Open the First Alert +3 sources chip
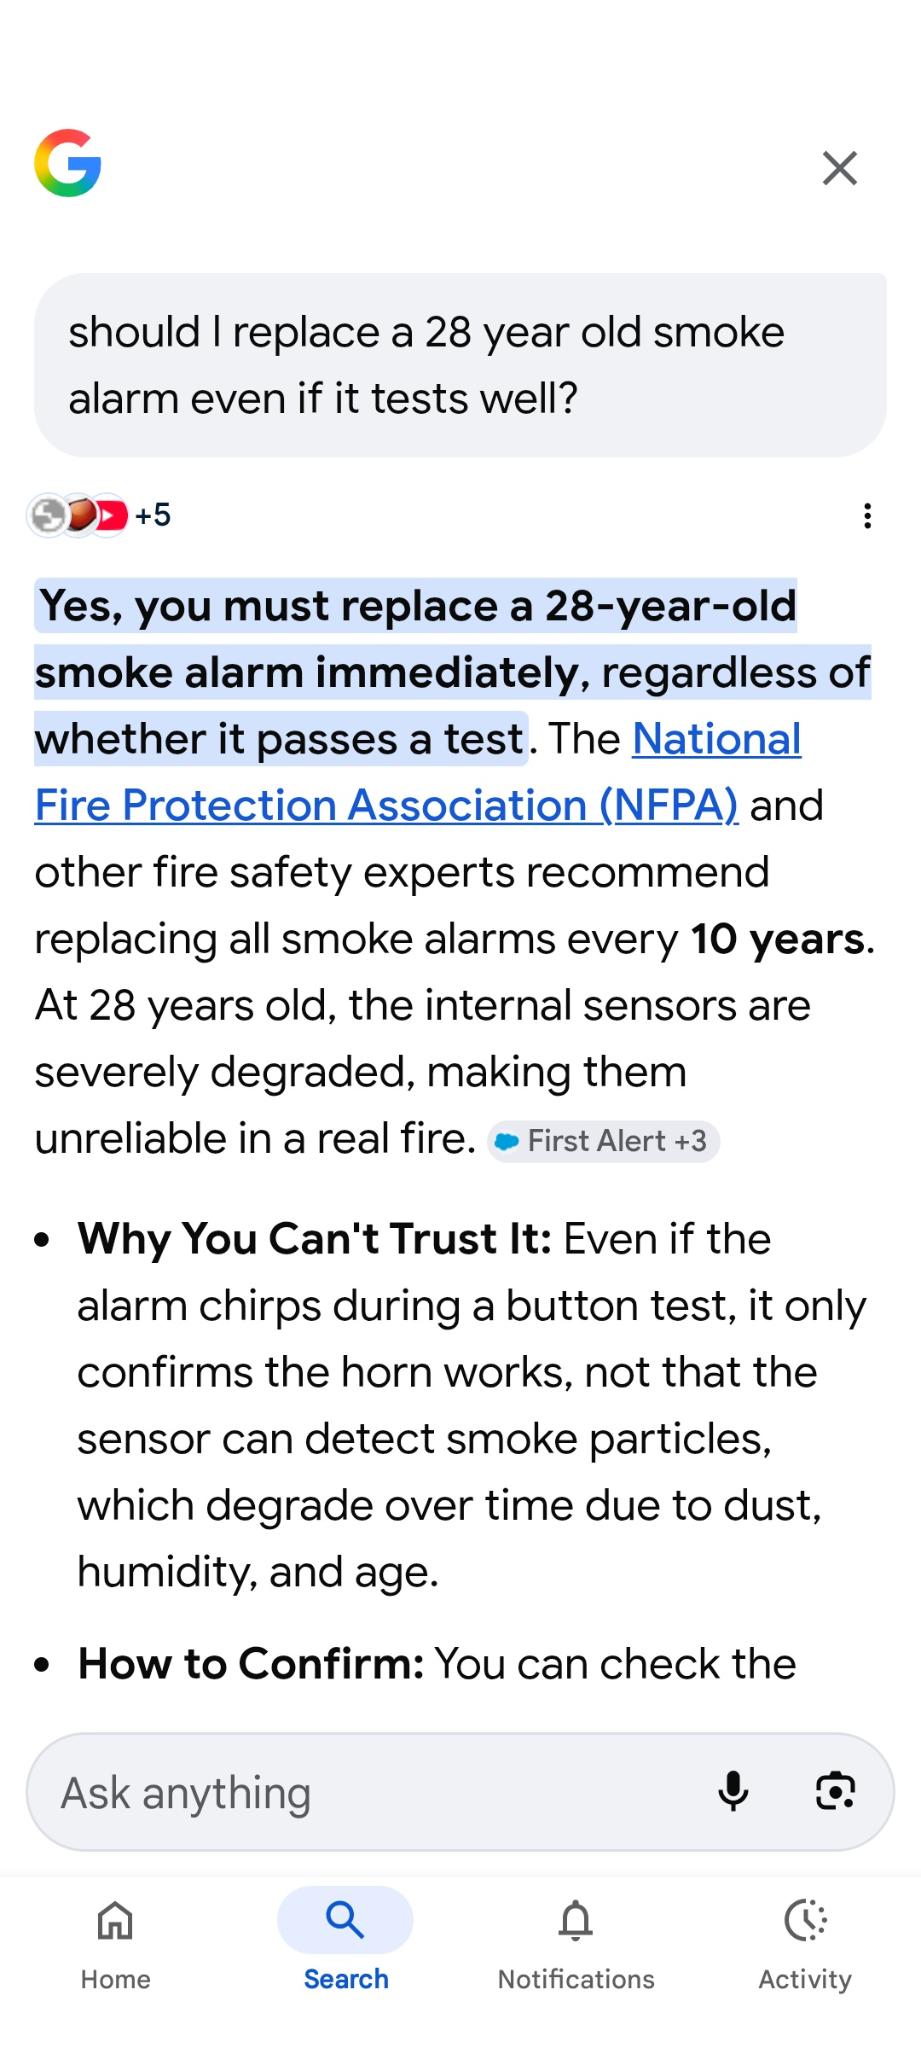 pos(604,1141)
